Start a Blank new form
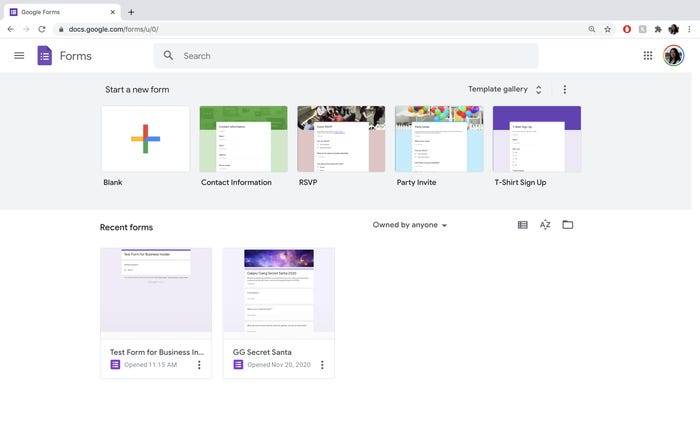700x438 pixels. coord(146,139)
